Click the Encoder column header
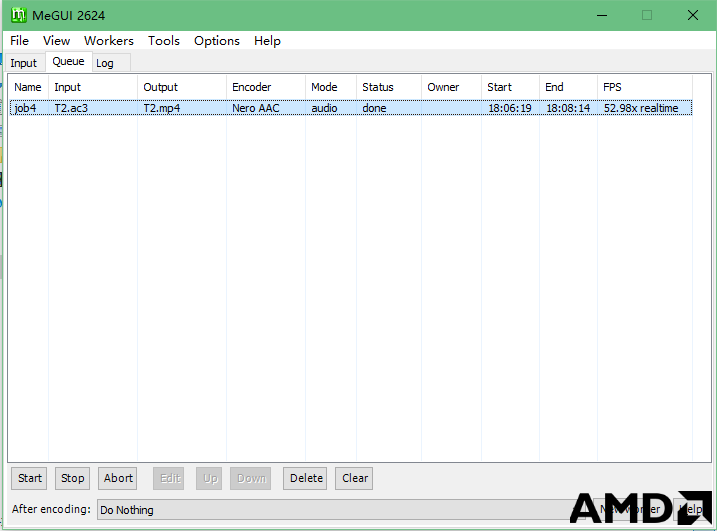717x531 pixels. [x=266, y=87]
